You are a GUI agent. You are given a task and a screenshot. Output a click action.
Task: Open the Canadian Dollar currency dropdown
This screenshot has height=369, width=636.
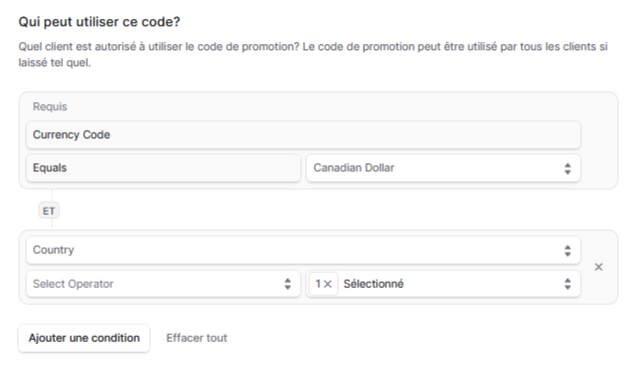click(443, 168)
